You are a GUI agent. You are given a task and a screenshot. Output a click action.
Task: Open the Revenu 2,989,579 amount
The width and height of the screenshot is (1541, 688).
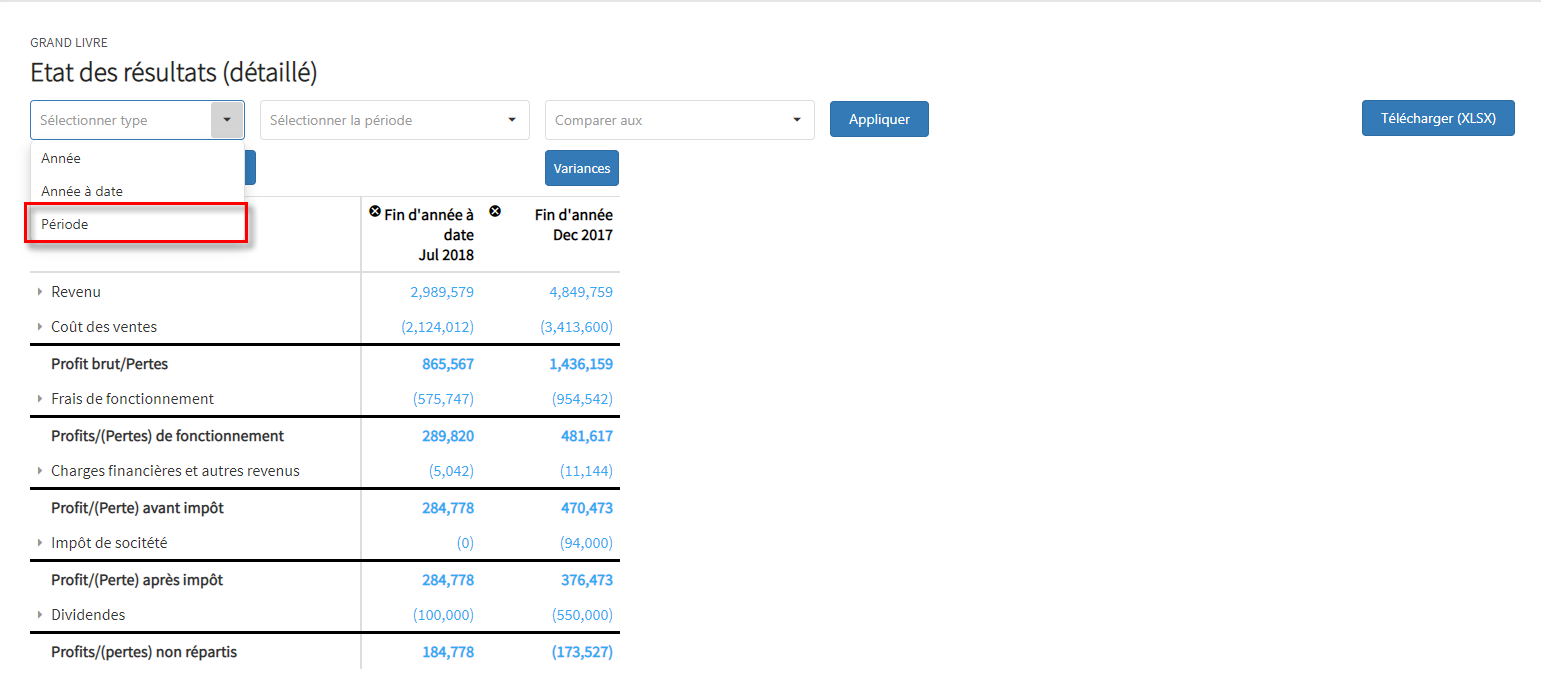click(442, 292)
